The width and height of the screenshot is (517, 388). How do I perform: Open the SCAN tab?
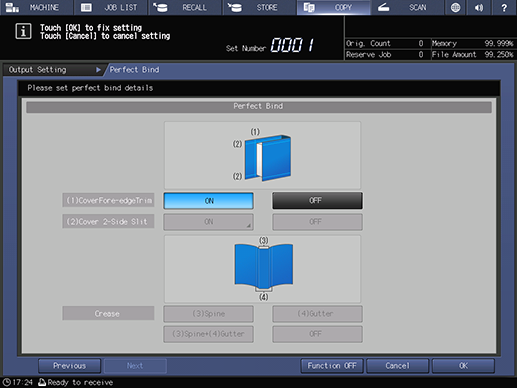[407, 7]
